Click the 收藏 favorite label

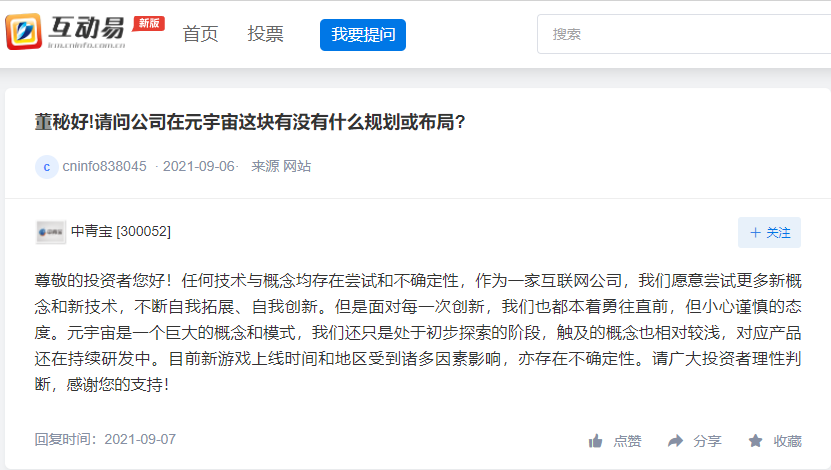tap(787, 441)
